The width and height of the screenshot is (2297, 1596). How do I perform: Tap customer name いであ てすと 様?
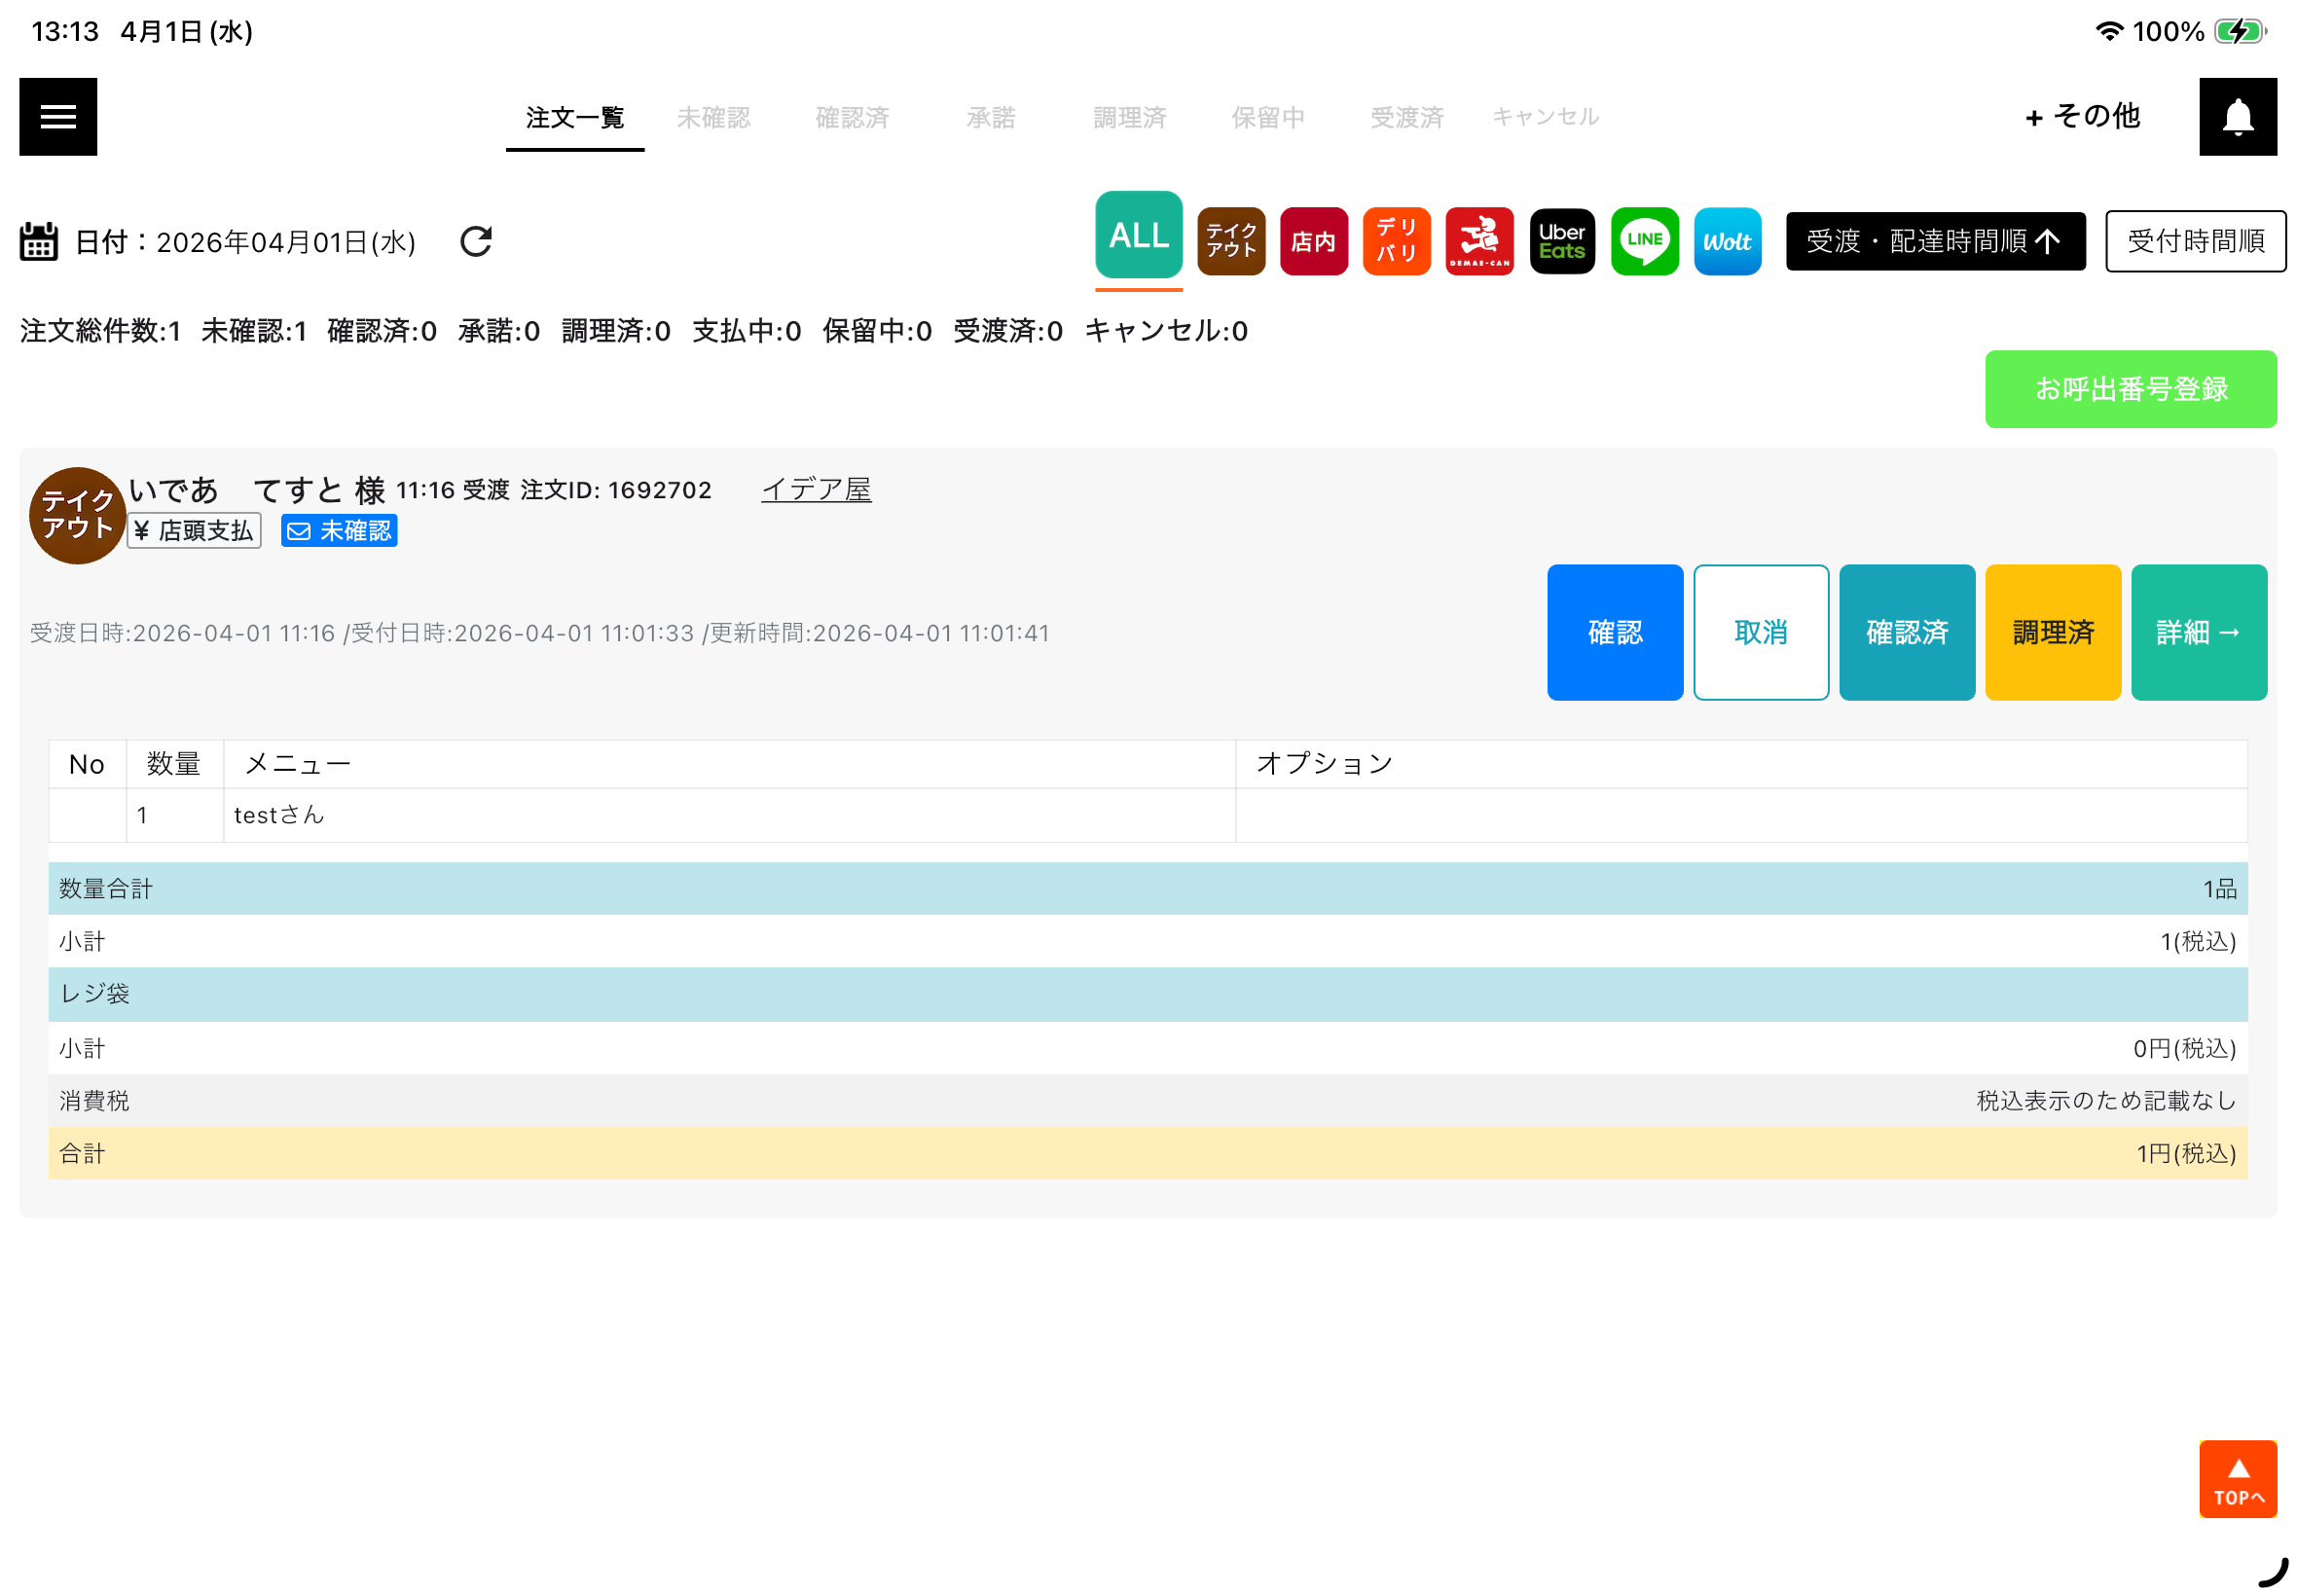coord(257,490)
